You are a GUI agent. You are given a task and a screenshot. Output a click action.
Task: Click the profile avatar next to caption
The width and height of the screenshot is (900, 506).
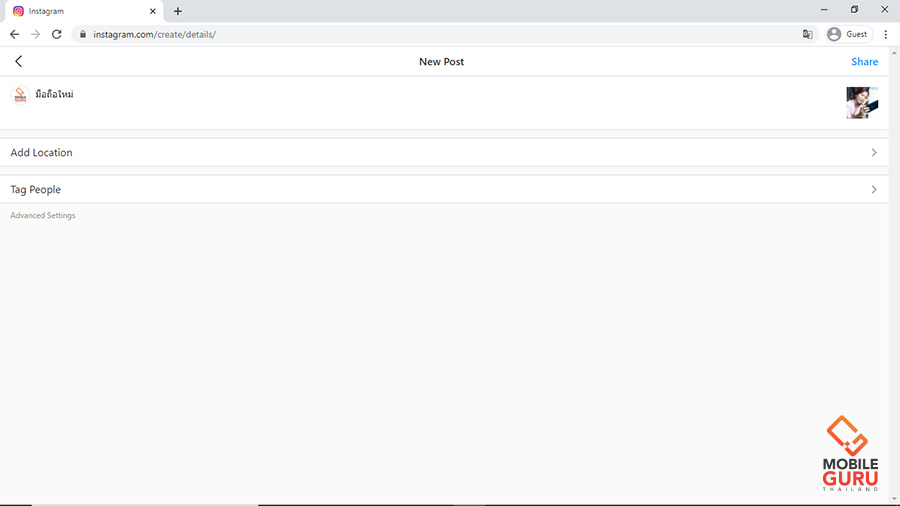pos(19,95)
